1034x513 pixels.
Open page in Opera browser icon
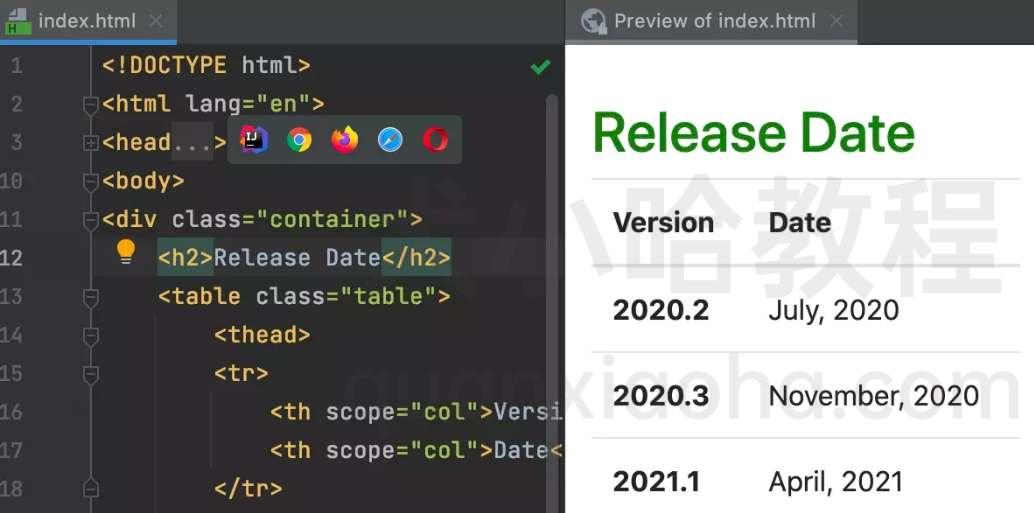436,140
